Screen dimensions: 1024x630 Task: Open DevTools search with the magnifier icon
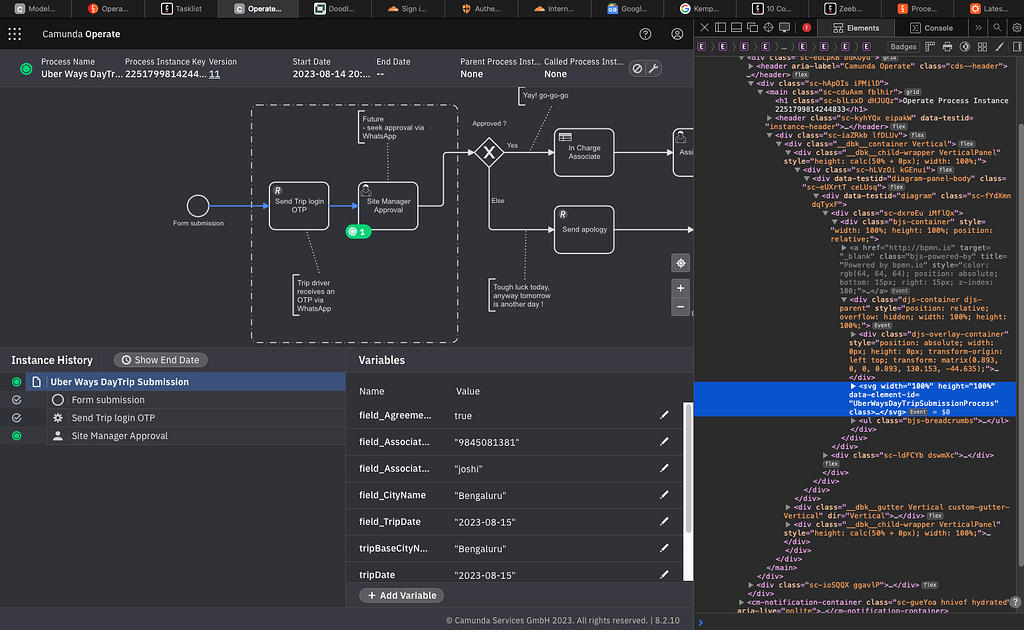997,28
